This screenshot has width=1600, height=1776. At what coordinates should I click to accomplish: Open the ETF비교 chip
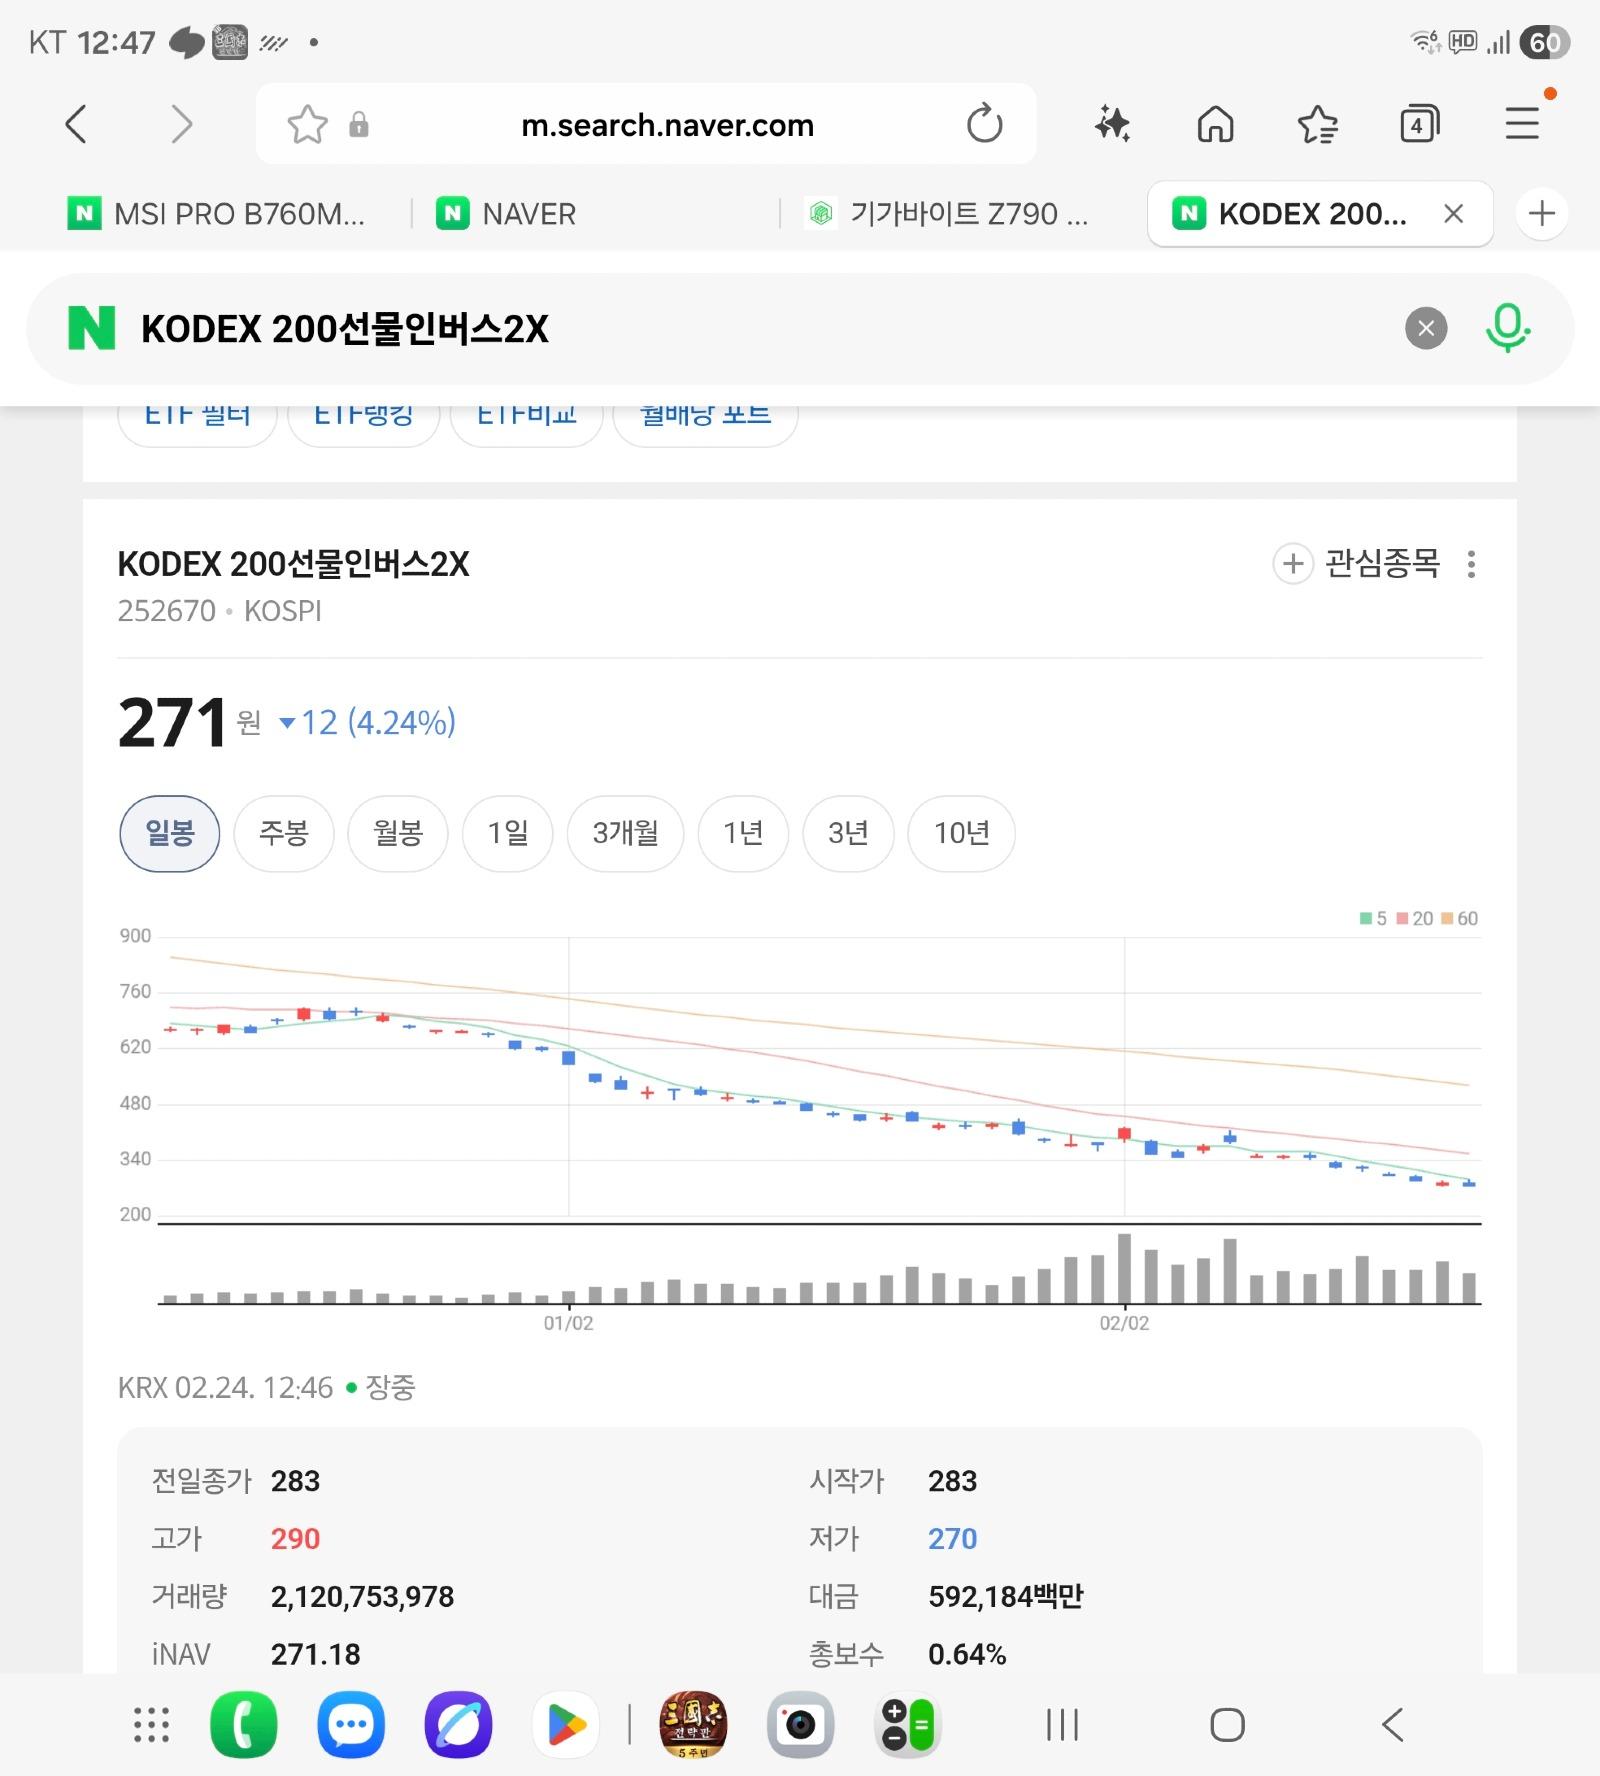point(526,418)
